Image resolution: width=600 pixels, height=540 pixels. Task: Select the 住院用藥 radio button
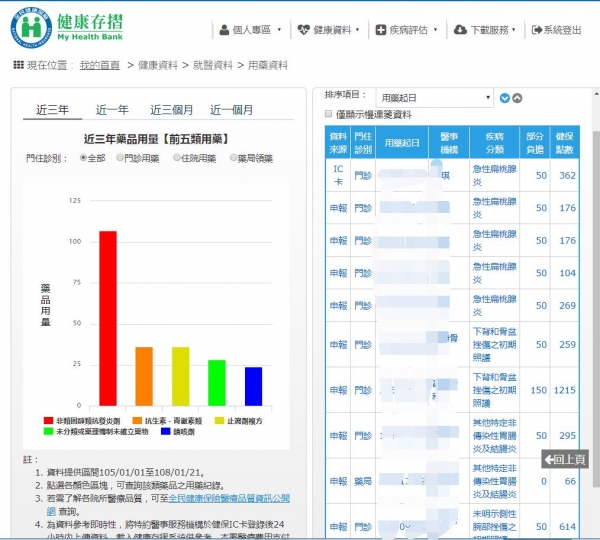point(177,158)
